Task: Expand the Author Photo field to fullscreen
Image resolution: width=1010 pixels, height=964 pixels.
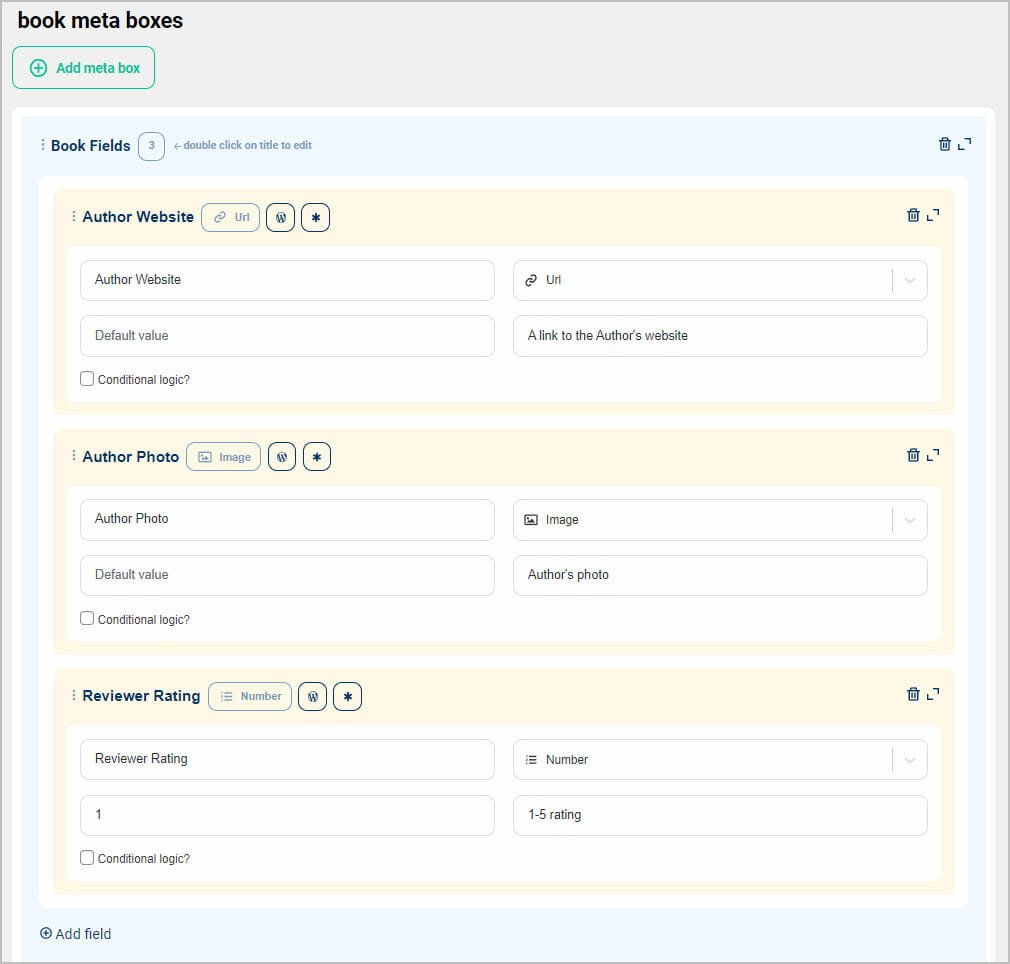Action: click(932, 454)
